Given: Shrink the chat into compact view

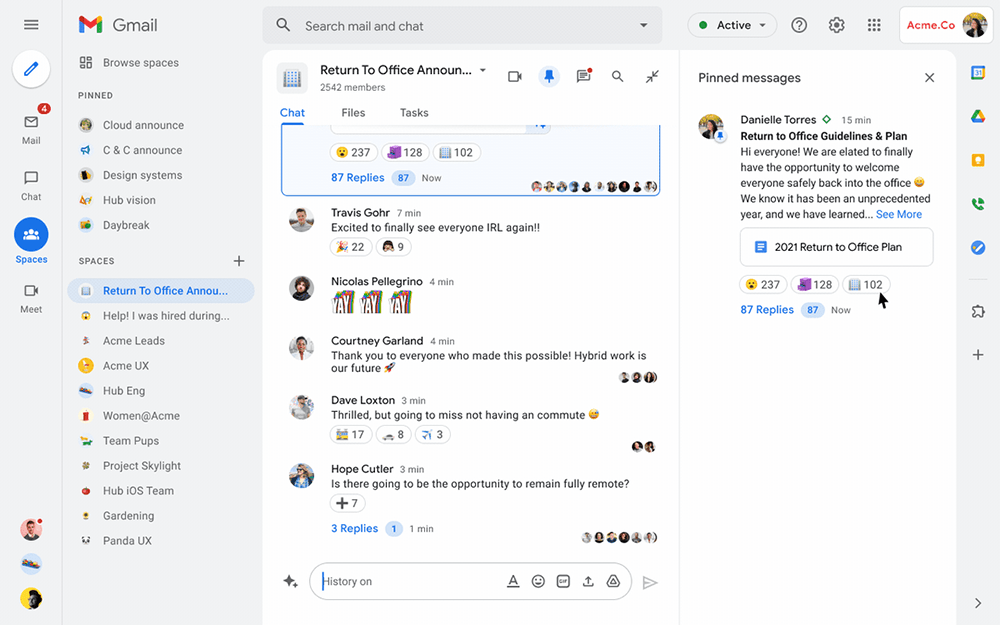Looking at the screenshot, I should coord(651,75).
